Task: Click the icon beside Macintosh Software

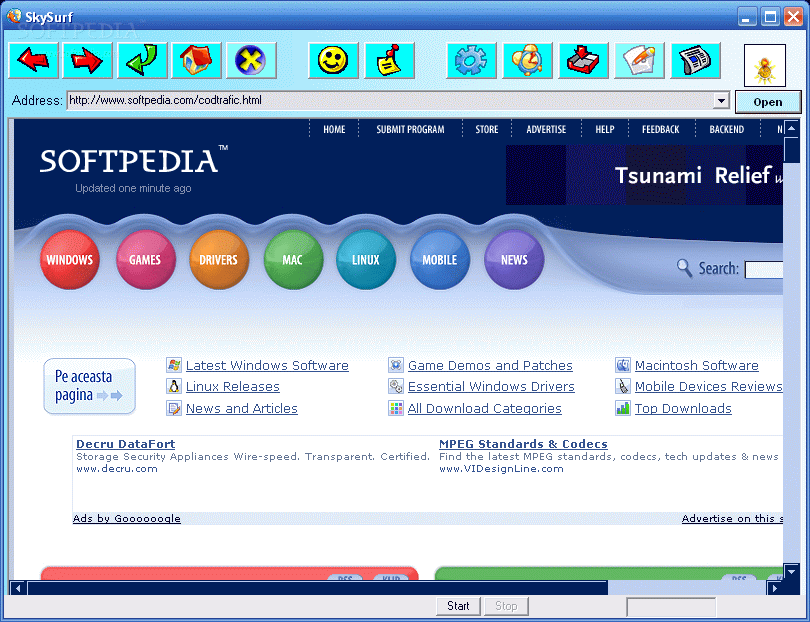Action: click(x=623, y=365)
